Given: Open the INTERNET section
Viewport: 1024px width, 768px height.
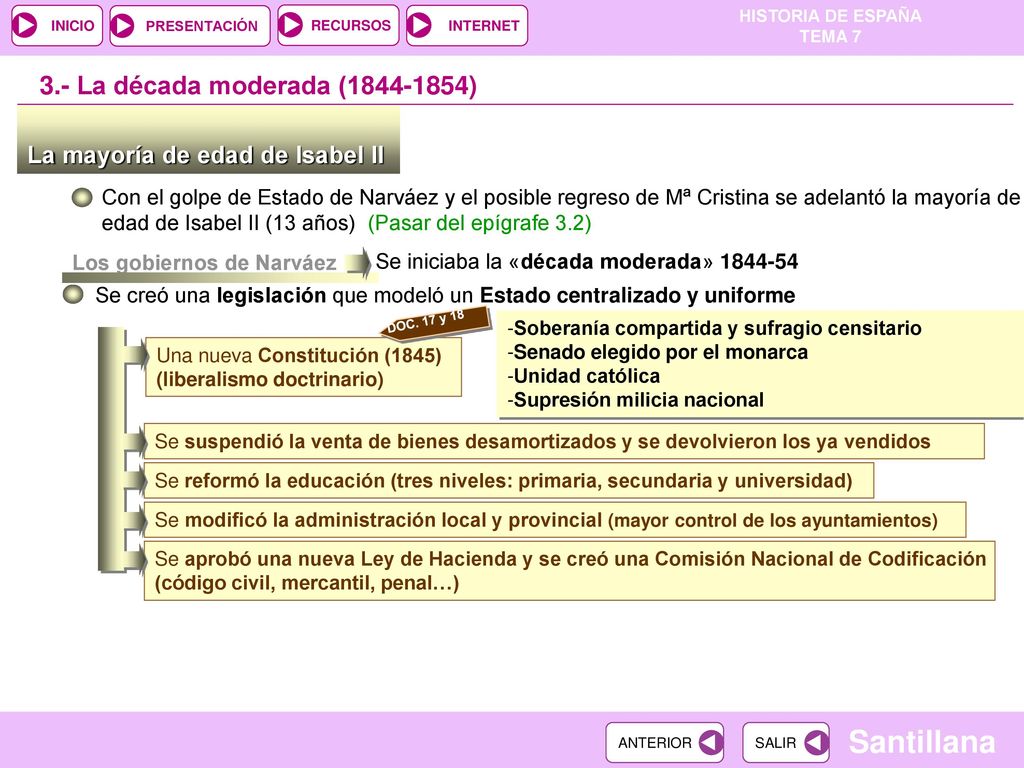Looking at the screenshot, I should [466, 25].
